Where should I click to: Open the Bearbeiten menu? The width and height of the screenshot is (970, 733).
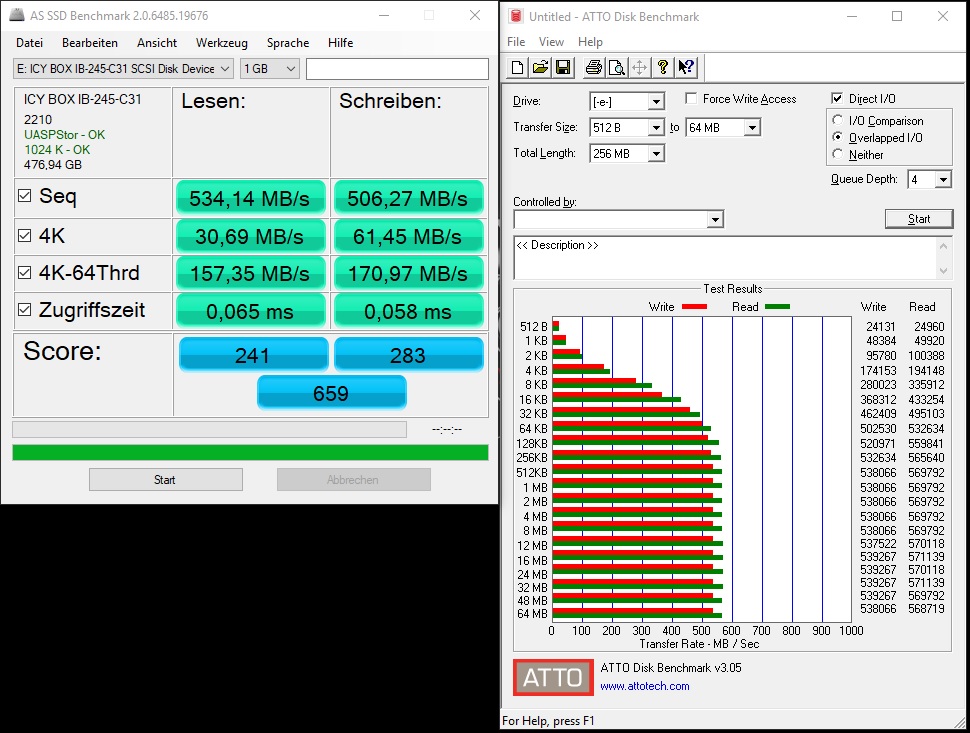tap(90, 43)
